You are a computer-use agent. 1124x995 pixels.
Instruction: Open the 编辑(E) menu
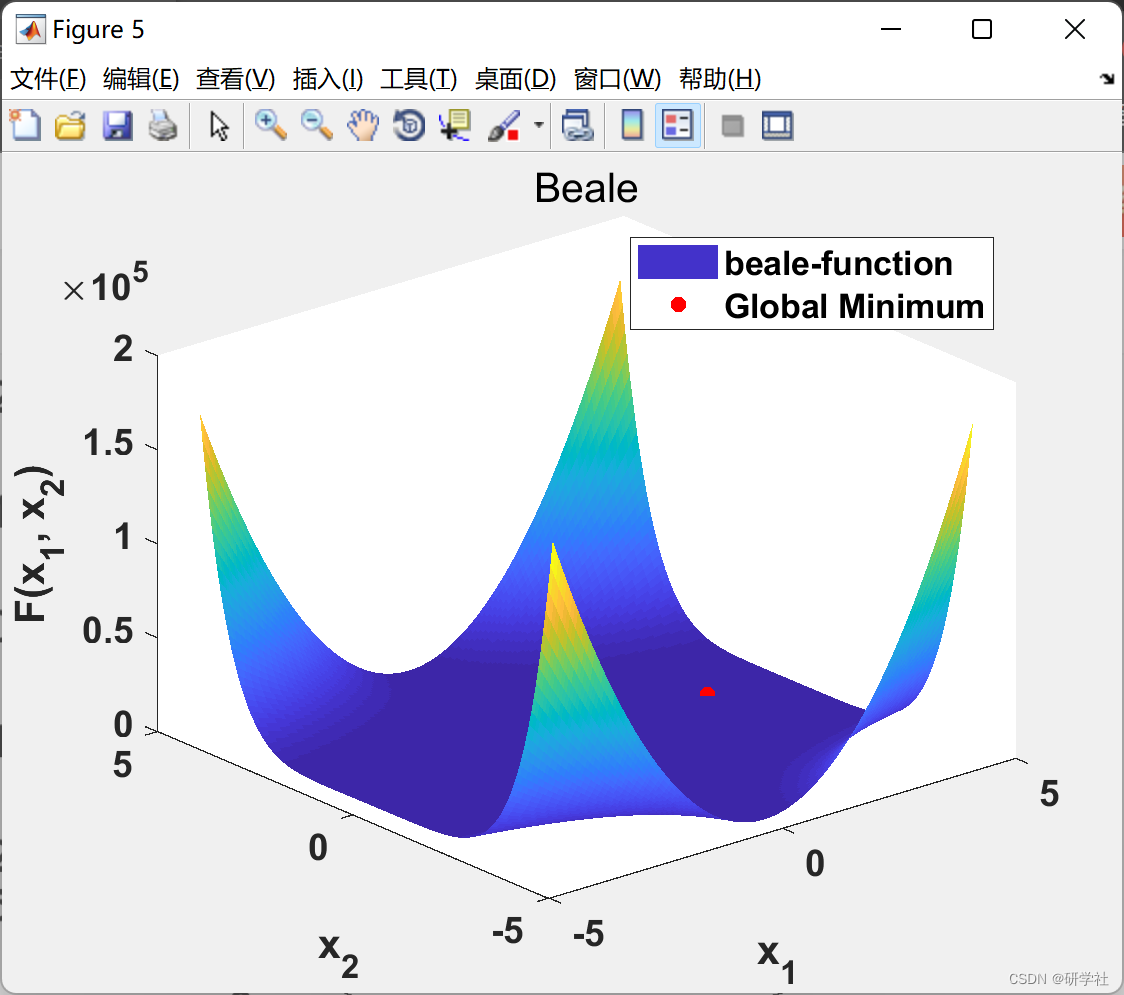click(141, 79)
